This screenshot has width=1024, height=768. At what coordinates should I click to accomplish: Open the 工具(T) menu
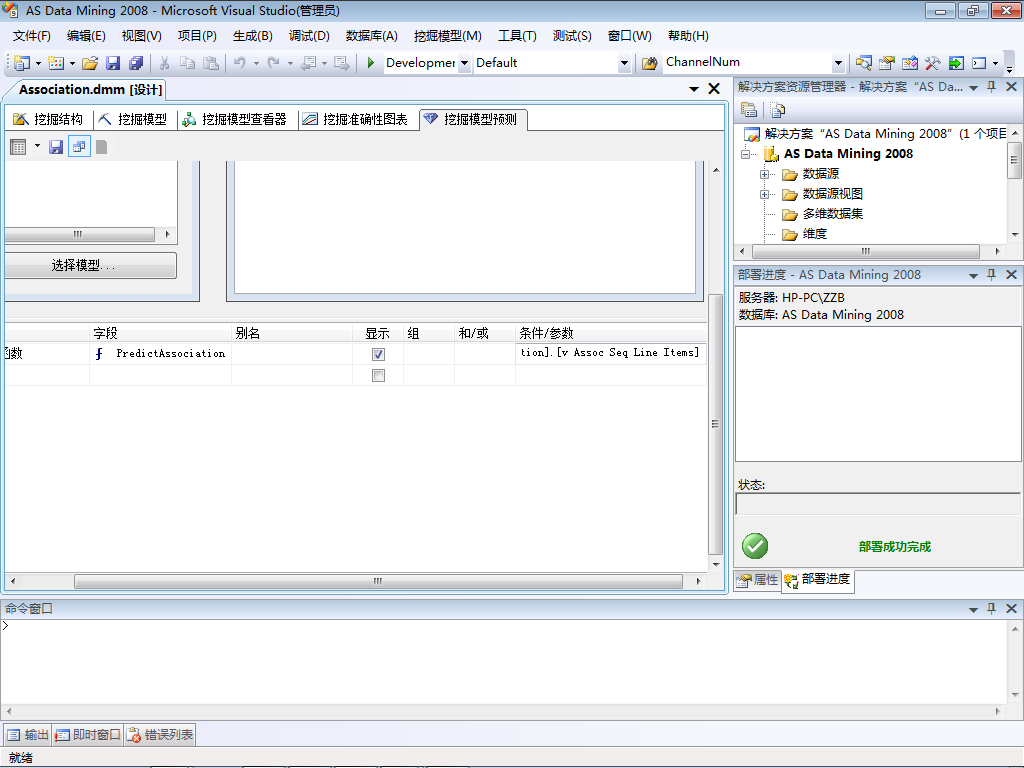point(517,36)
